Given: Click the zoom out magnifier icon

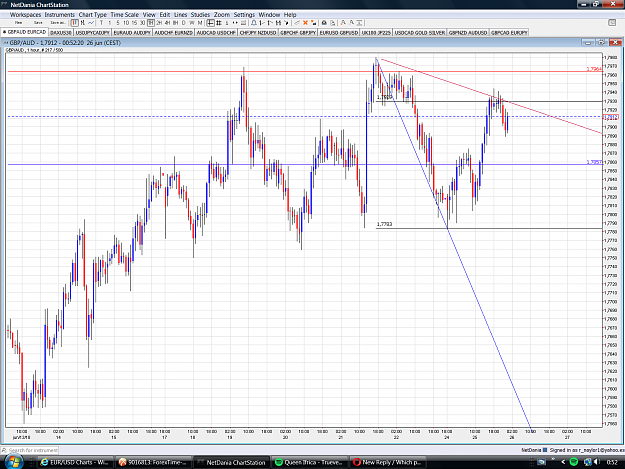Looking at the screenshot, I should 352,23.
